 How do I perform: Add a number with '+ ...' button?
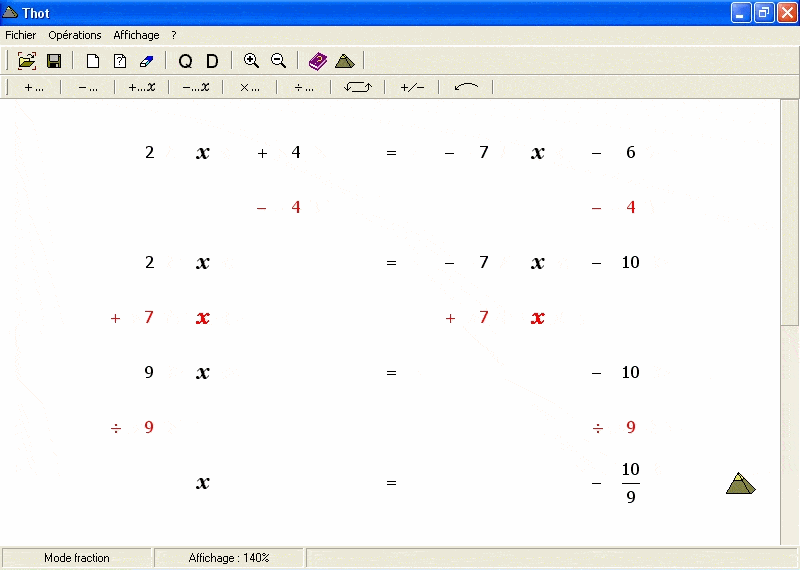34,88
